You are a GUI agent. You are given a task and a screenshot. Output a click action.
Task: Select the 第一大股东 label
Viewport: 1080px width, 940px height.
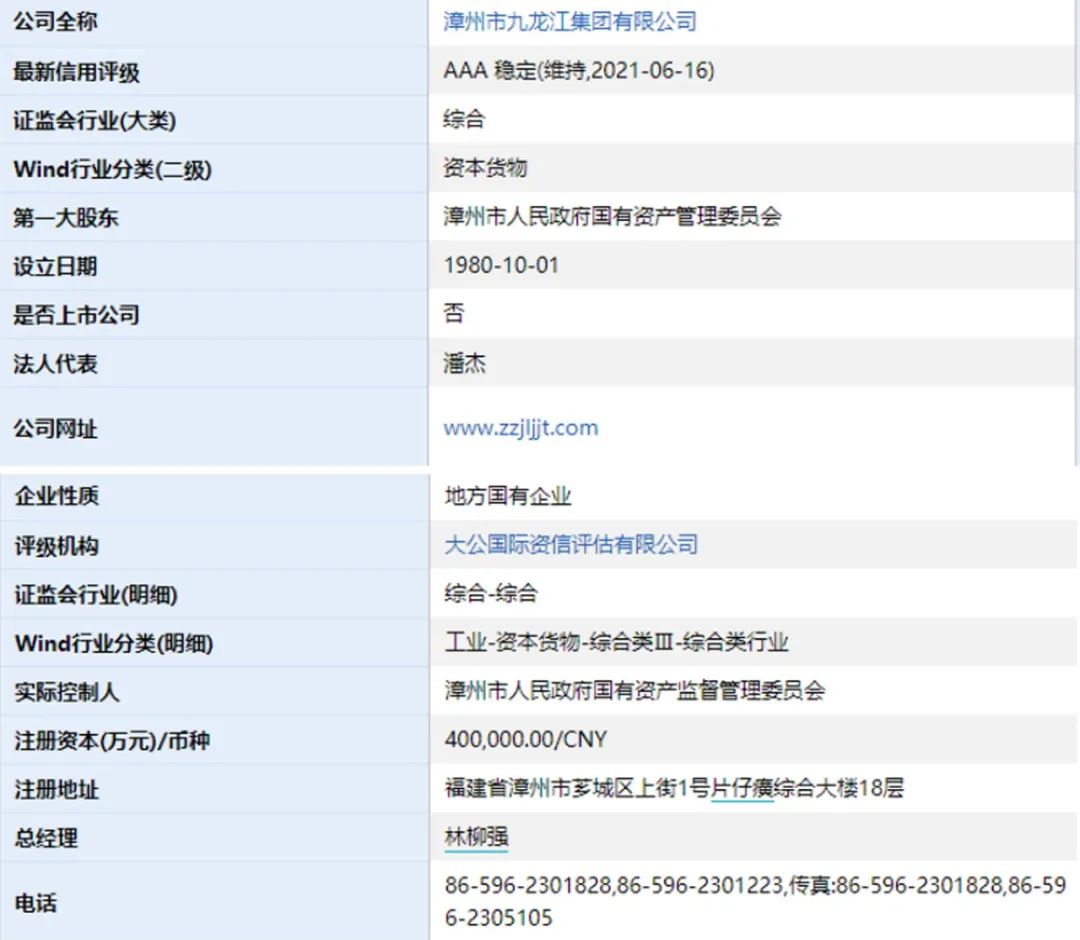tap(65, 218)
